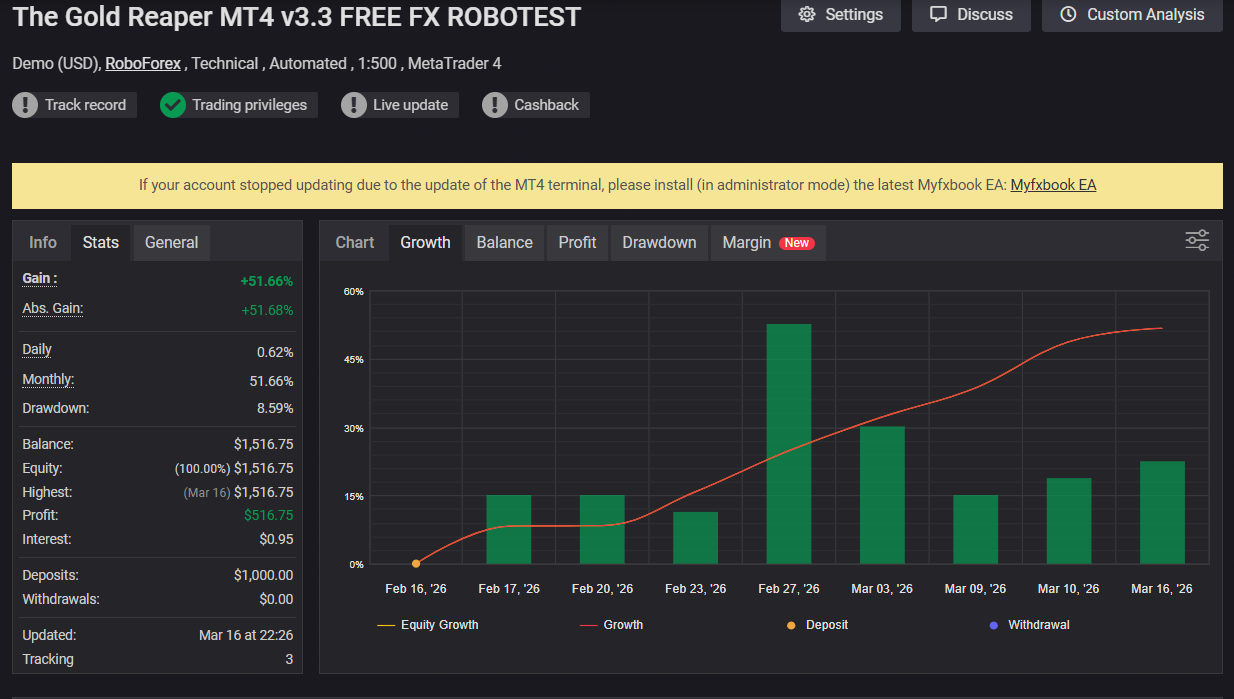The image size is (1234, 699).
Task: Click the green Trading privileges checkmark icon
Action: [x=173, y=105]
